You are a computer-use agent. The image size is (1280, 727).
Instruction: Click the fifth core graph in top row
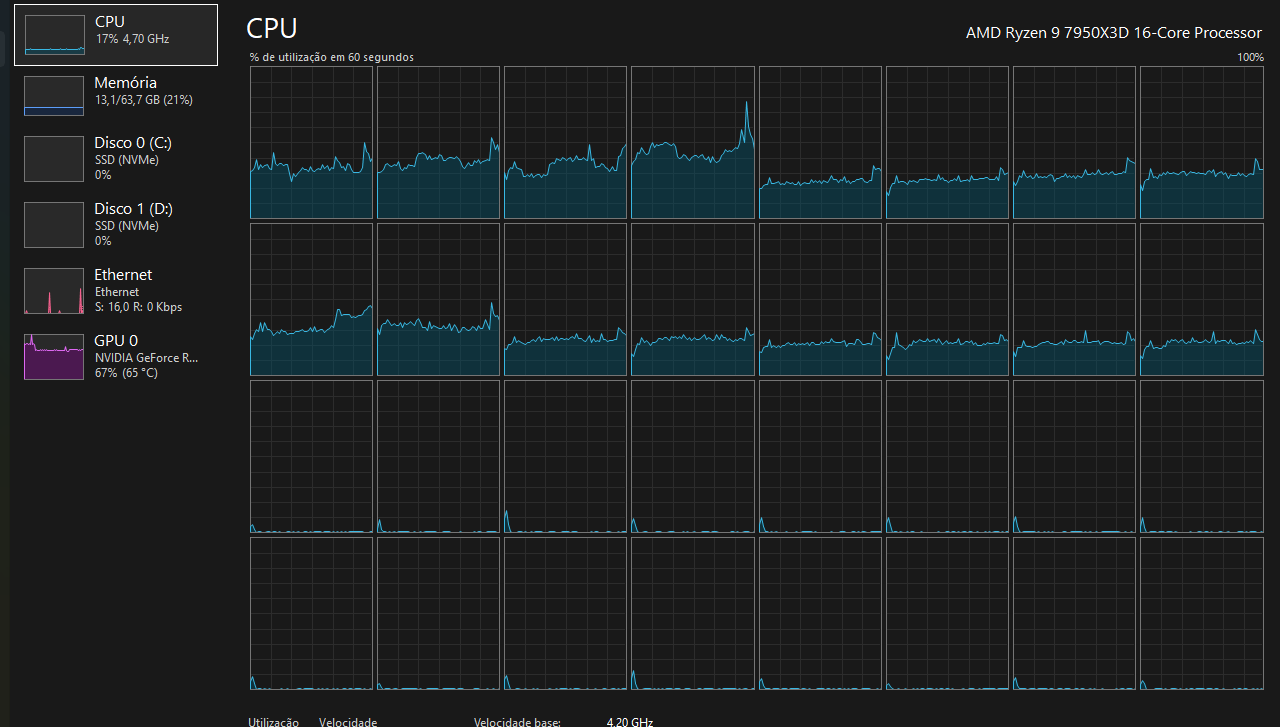click(x=820, y=142)
